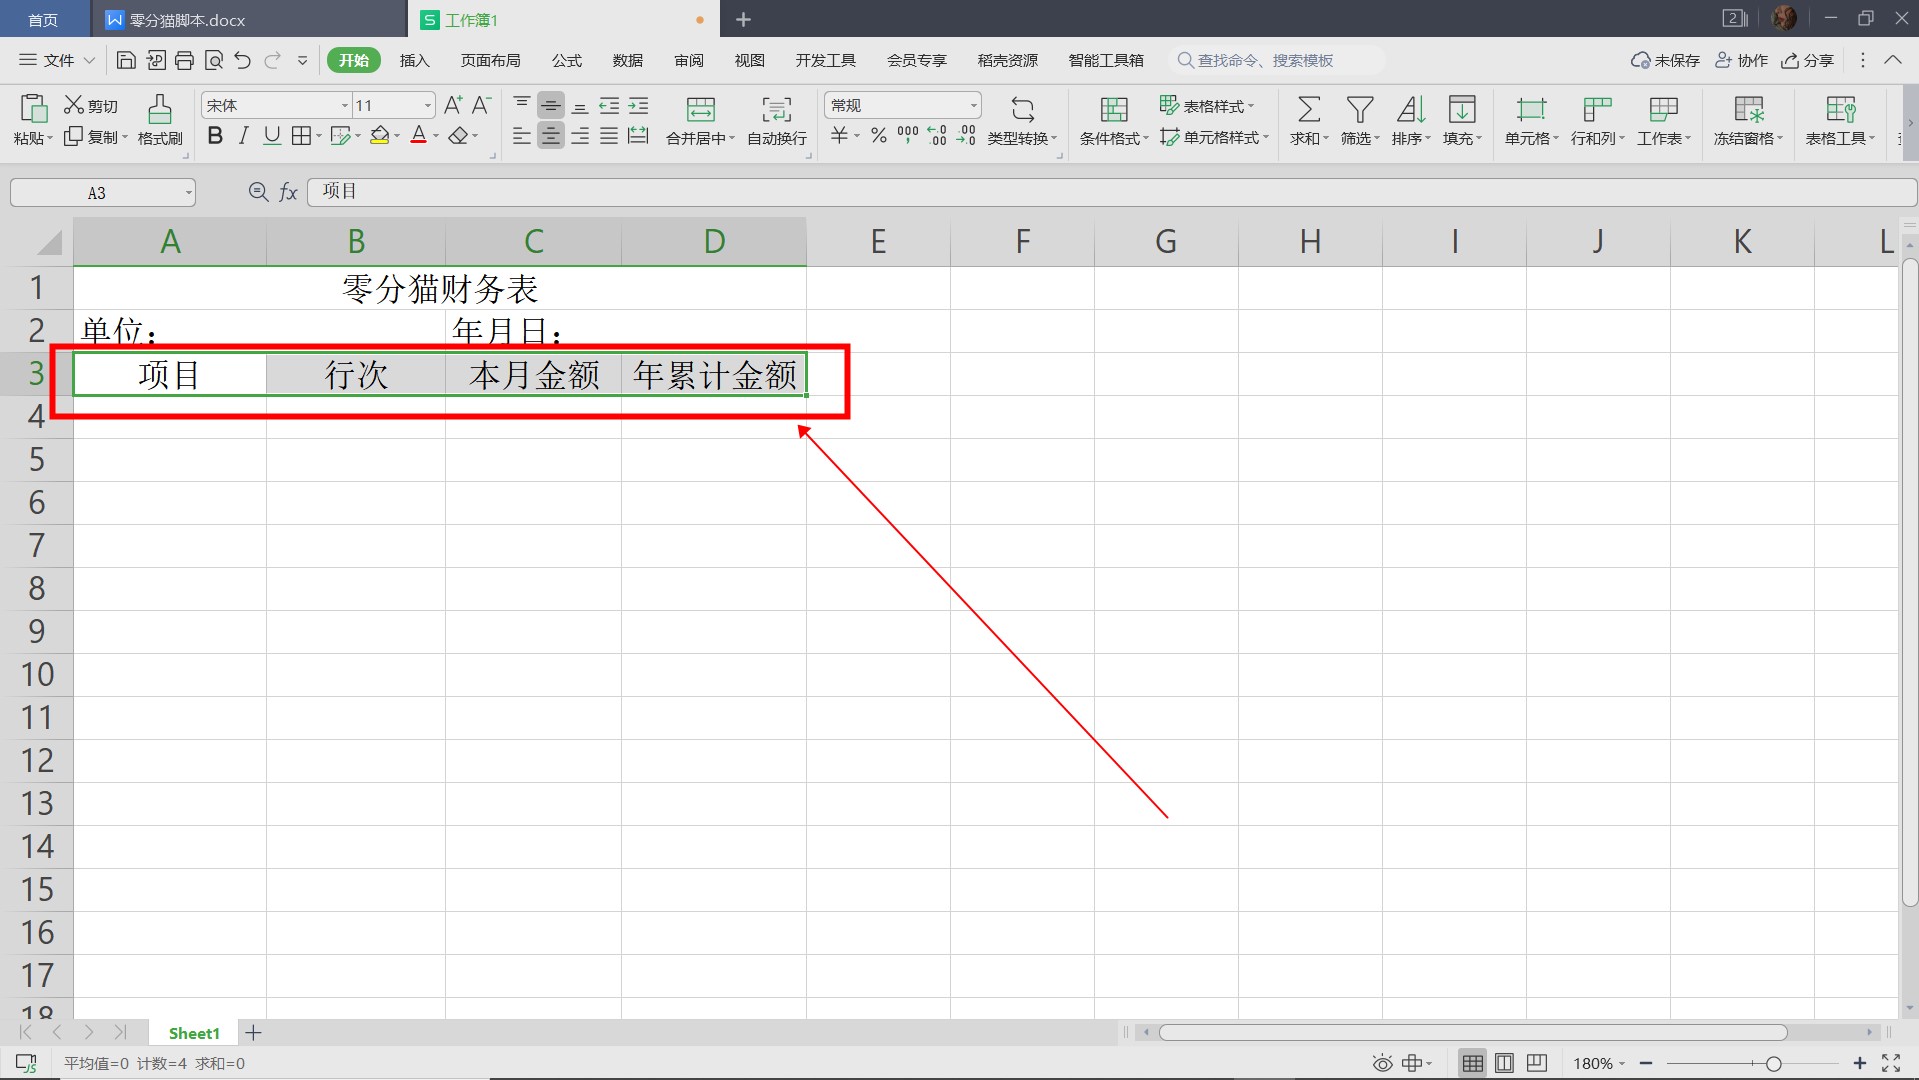Viewport: 1919px width, 1080px height.
Task: Toggle Wrap Text (自动换行)
Action: (x=776, y=109)
